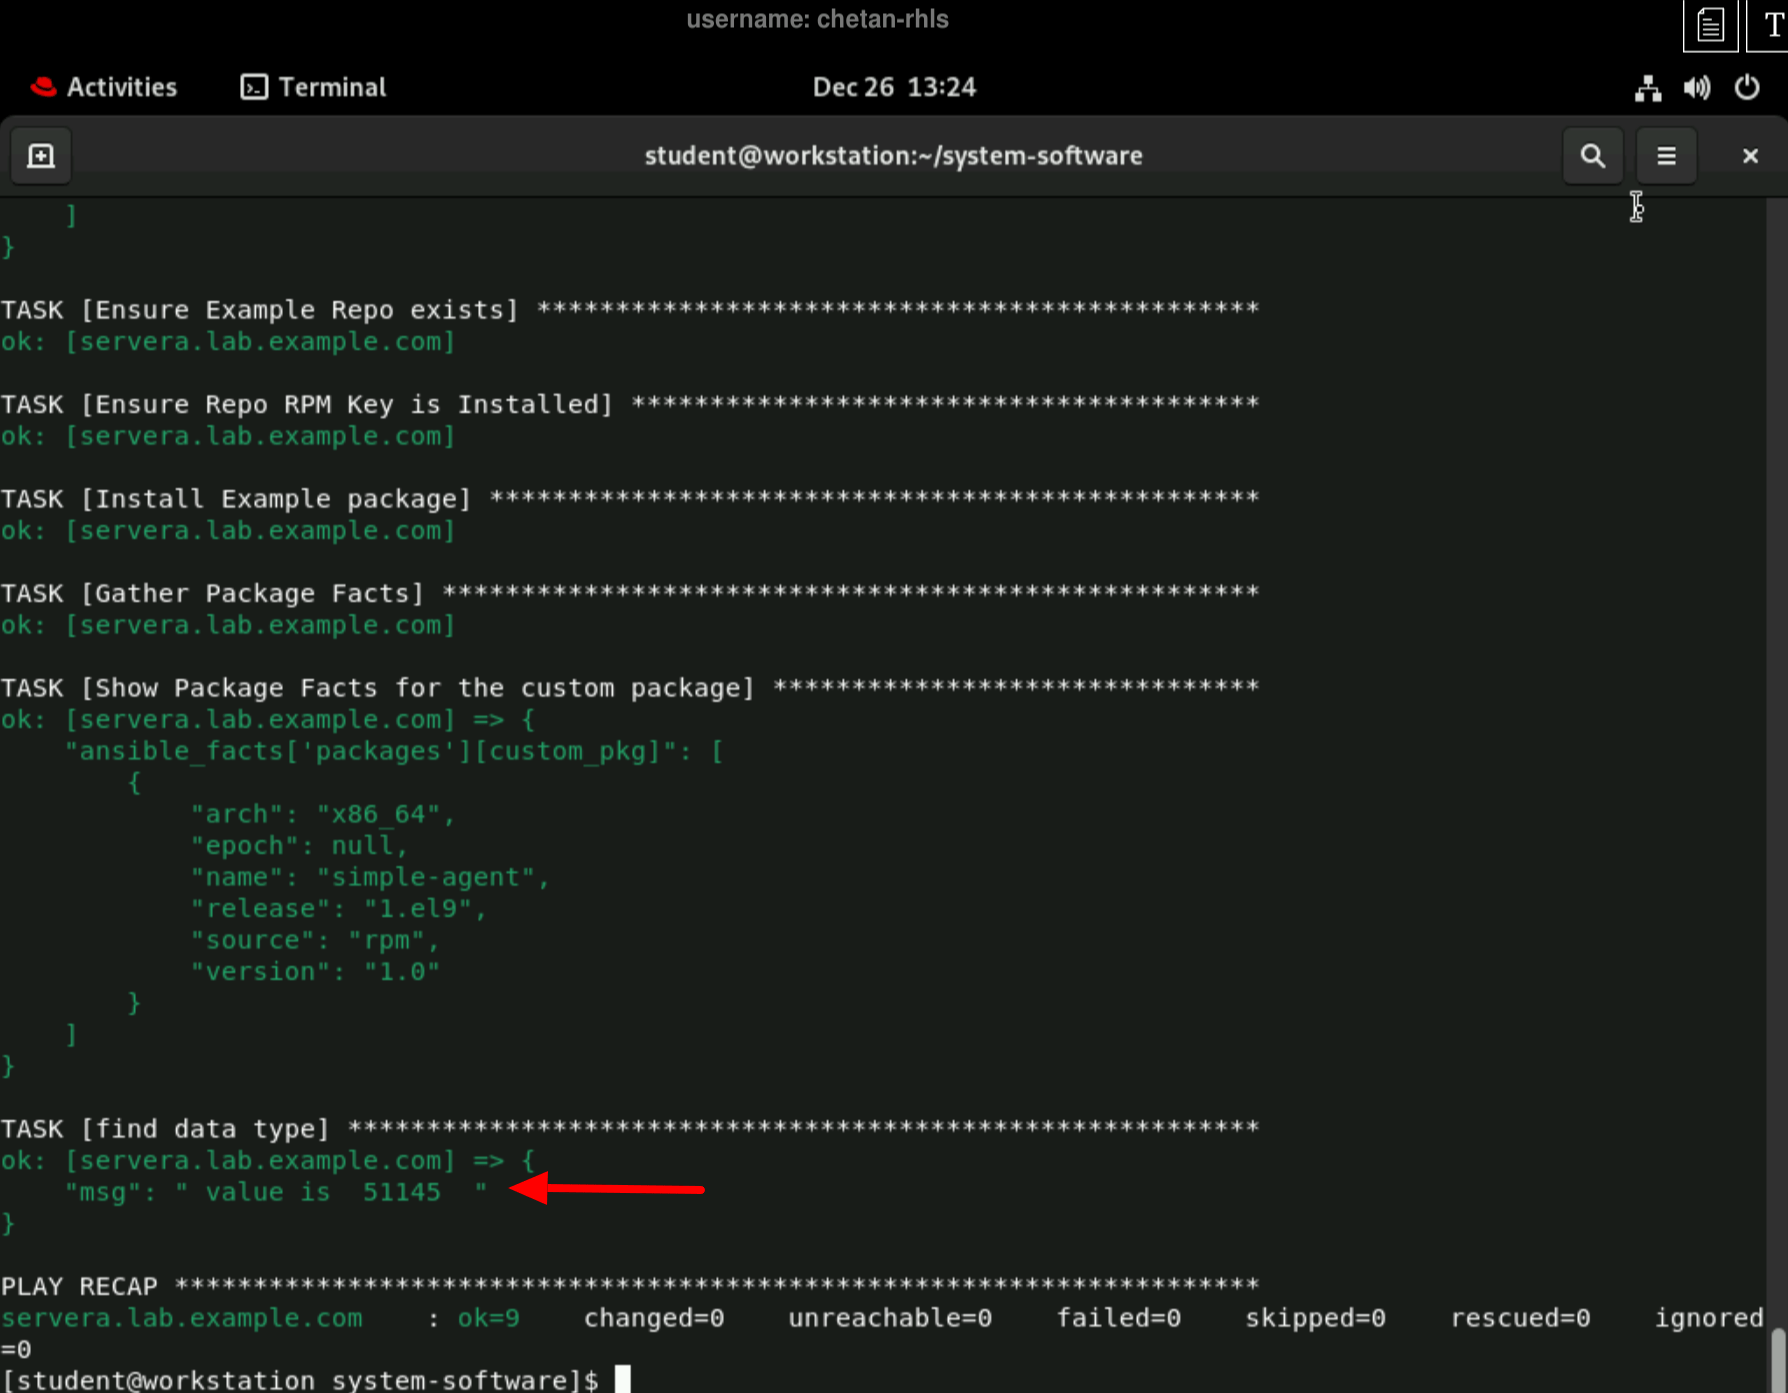
Task: Click the "TASK [Ensure Example Repo exists]" line
Action: tap(630, 309)
